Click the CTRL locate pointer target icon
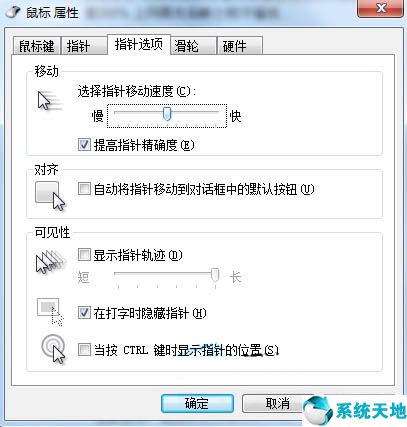 (x=53, y=349)
